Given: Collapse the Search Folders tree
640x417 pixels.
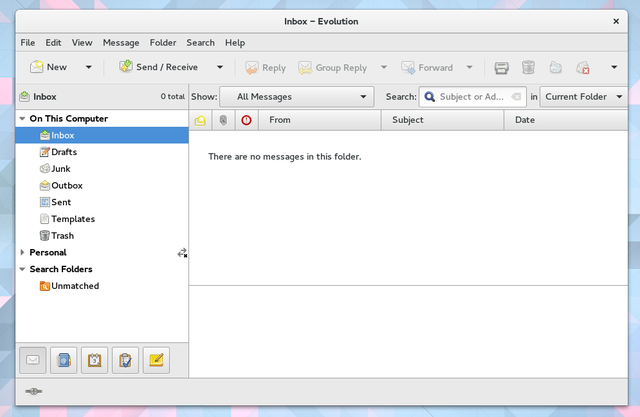Looking at the screenshot, I should tap(22, 269).
